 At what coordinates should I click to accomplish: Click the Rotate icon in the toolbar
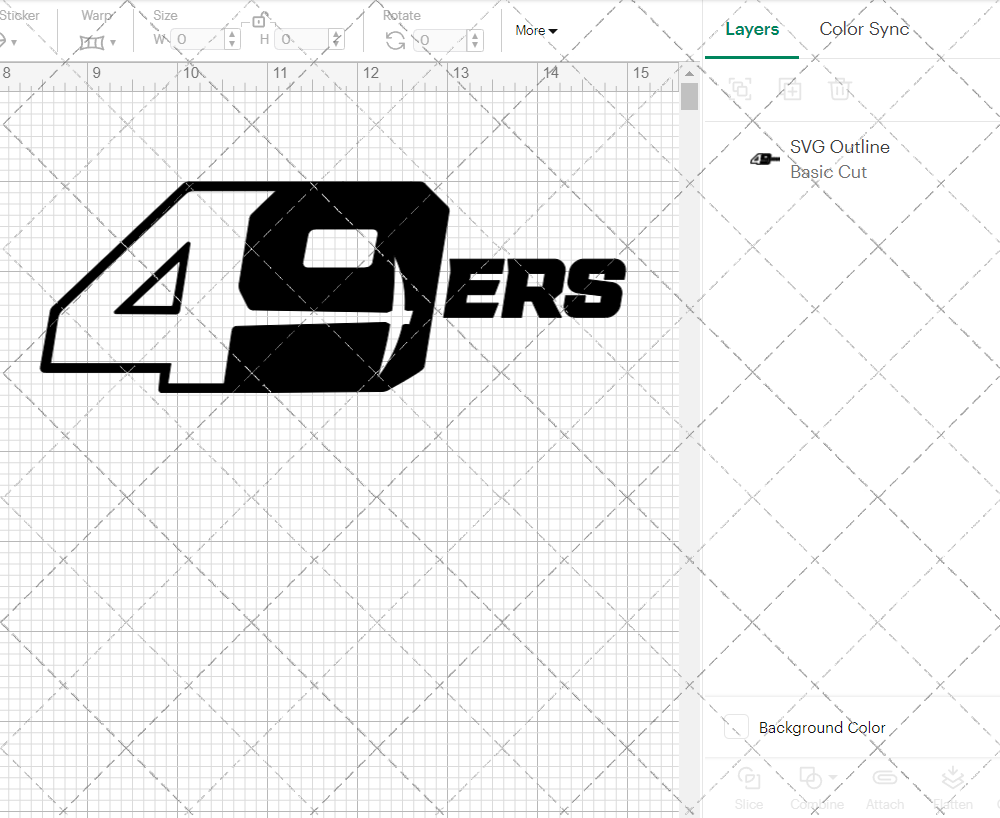coord(395,38)
